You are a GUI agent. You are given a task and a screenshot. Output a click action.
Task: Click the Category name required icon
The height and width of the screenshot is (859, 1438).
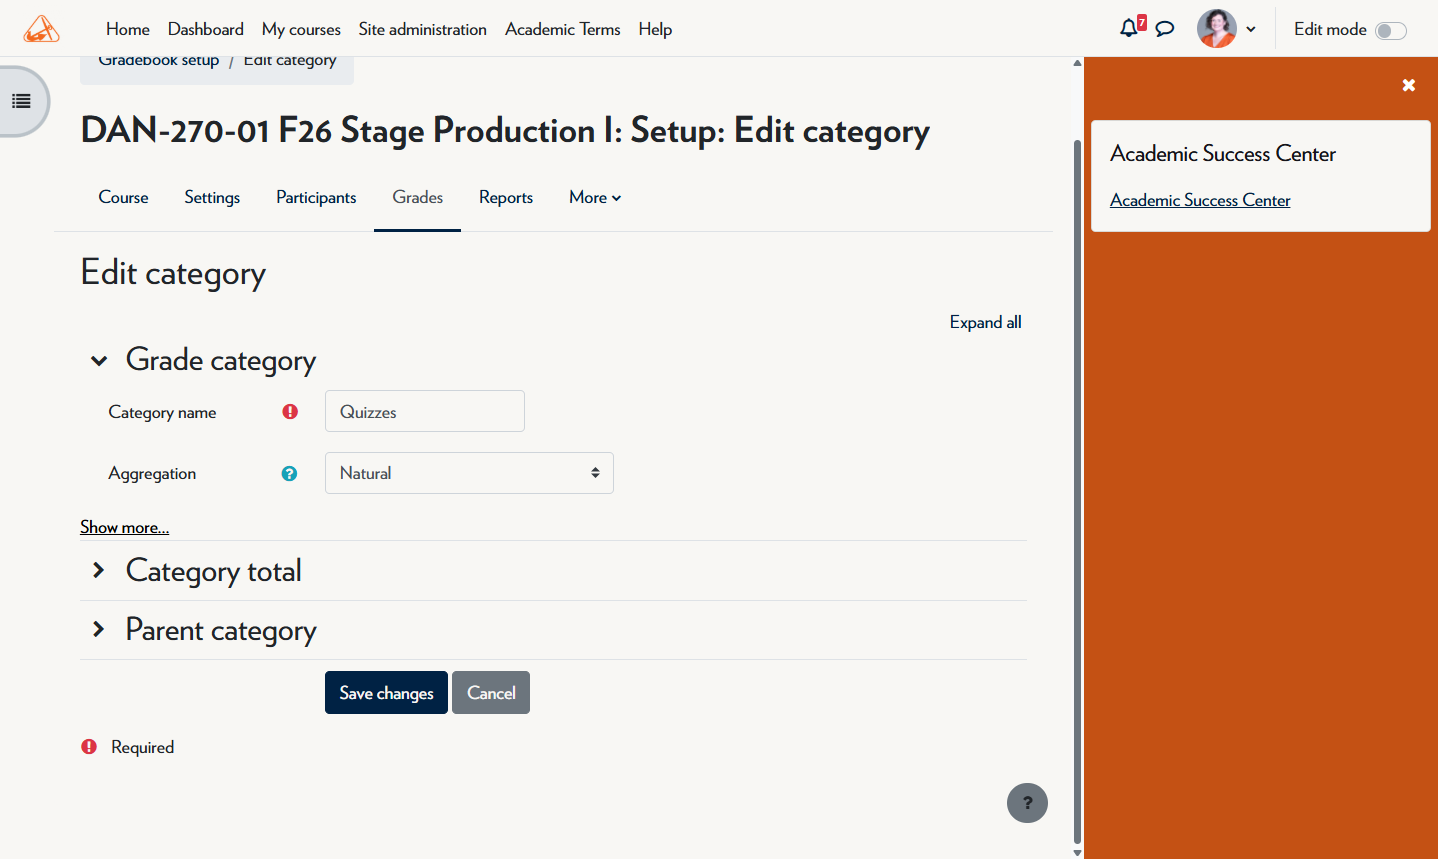[x=290, y=411]
